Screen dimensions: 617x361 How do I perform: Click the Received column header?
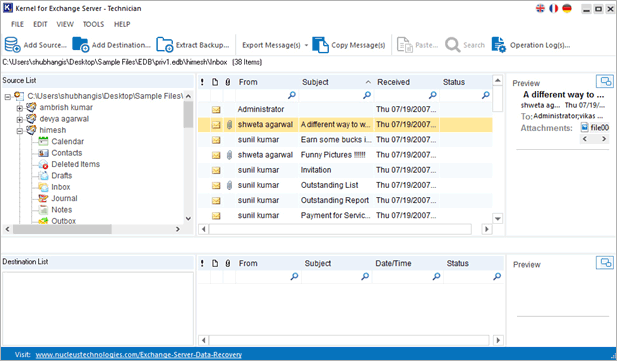tap(406, 82)
